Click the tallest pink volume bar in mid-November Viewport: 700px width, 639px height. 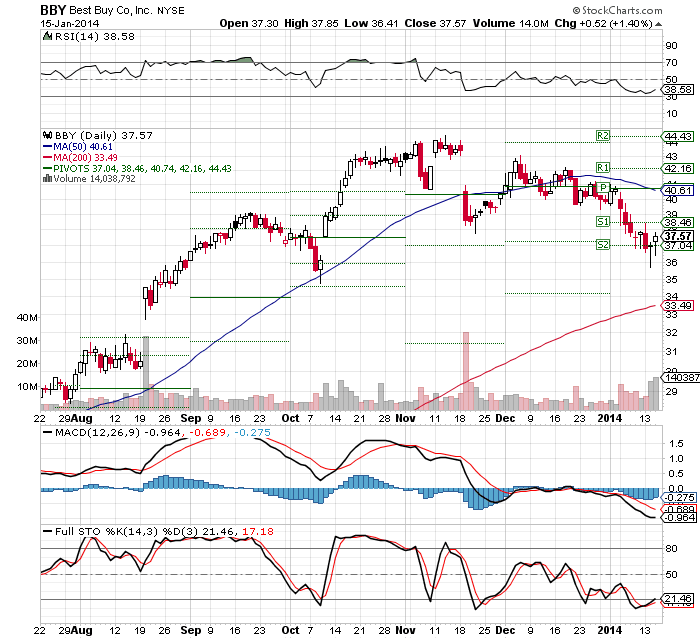(466, 371)
